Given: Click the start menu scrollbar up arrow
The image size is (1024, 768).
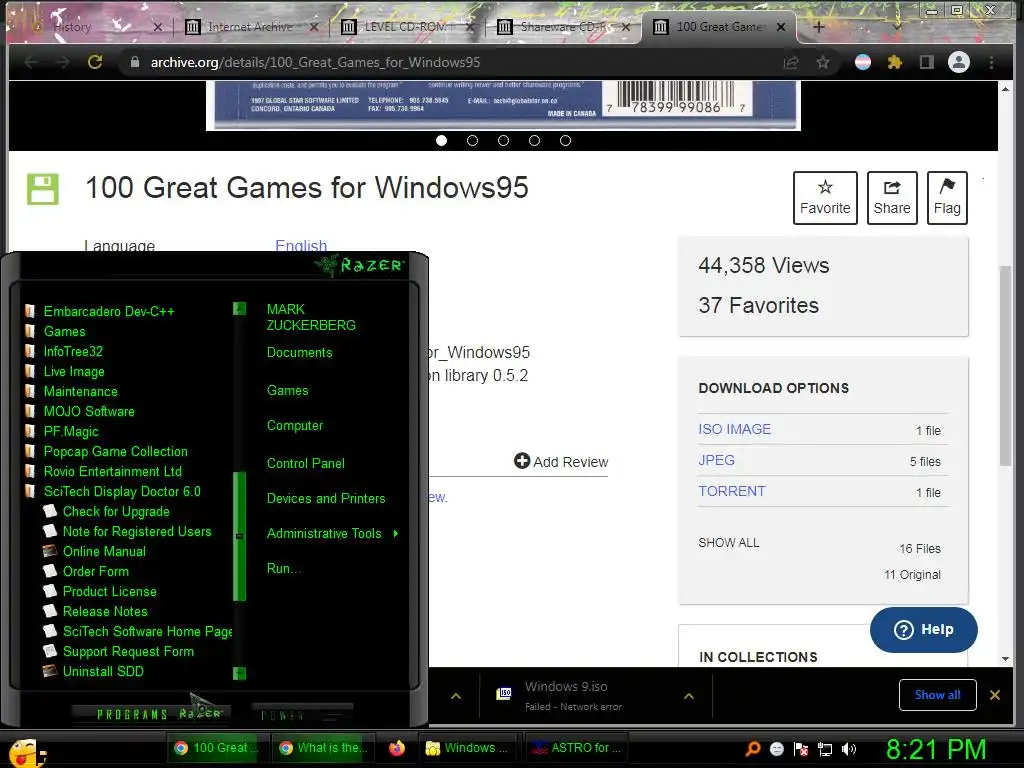Looking at the screenshot, I should tap(240, 308).
